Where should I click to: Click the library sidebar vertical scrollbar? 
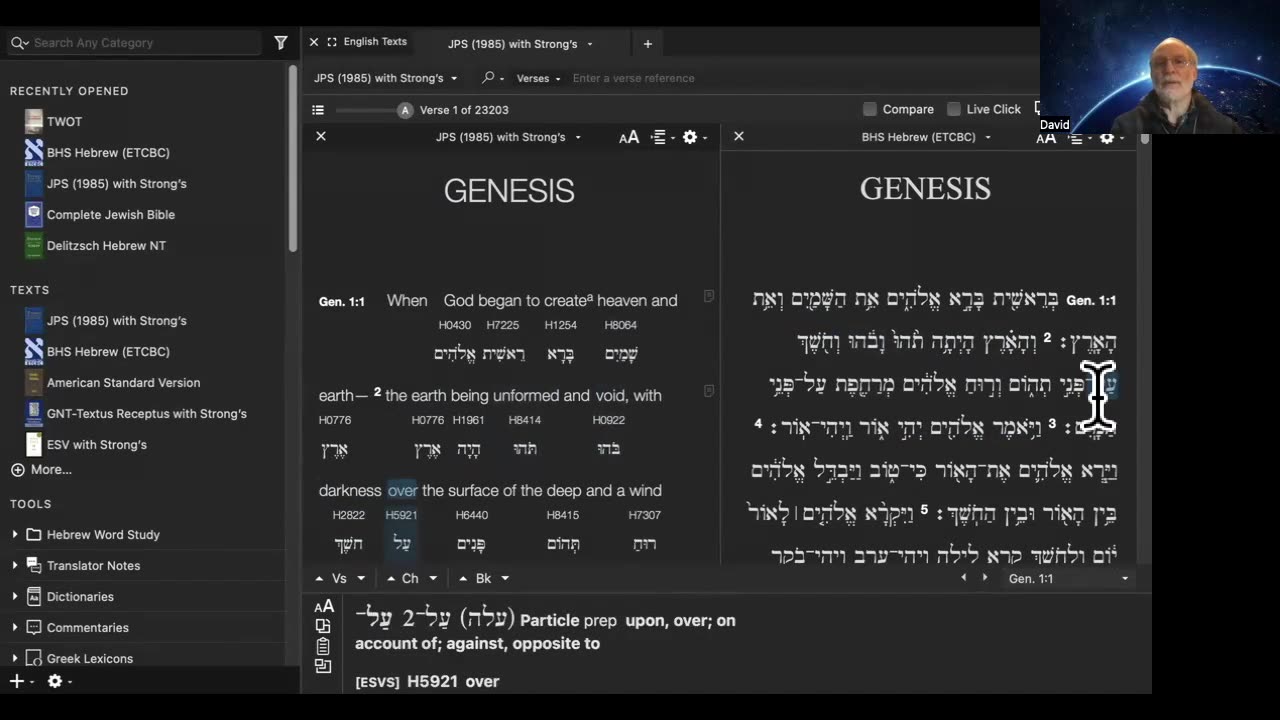[x=293, y=160]
